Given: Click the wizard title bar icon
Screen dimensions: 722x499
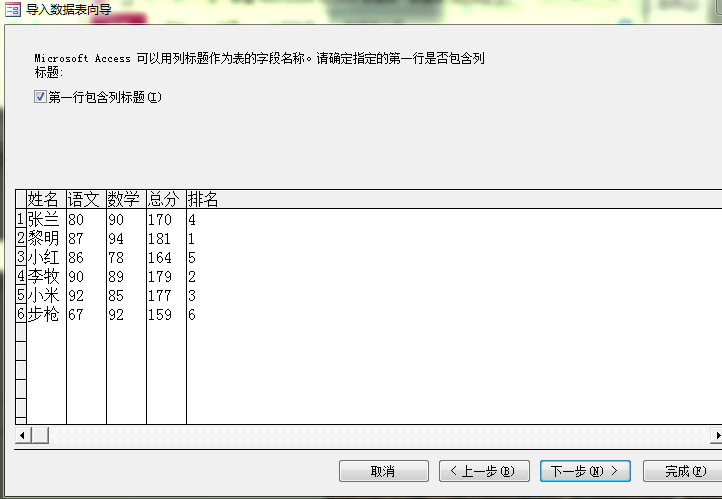Looking at the screenshot, I should coord(13,9).
